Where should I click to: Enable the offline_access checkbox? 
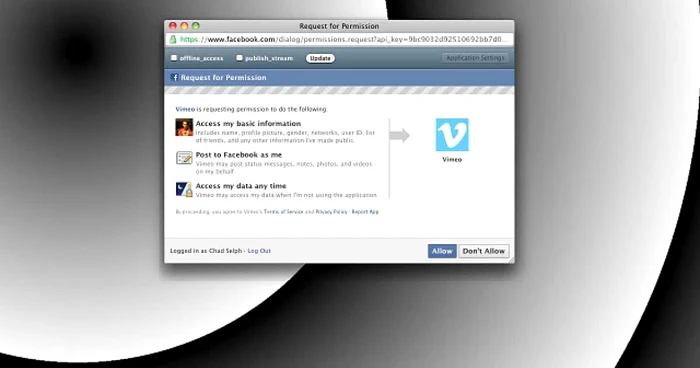coord(174,58)
